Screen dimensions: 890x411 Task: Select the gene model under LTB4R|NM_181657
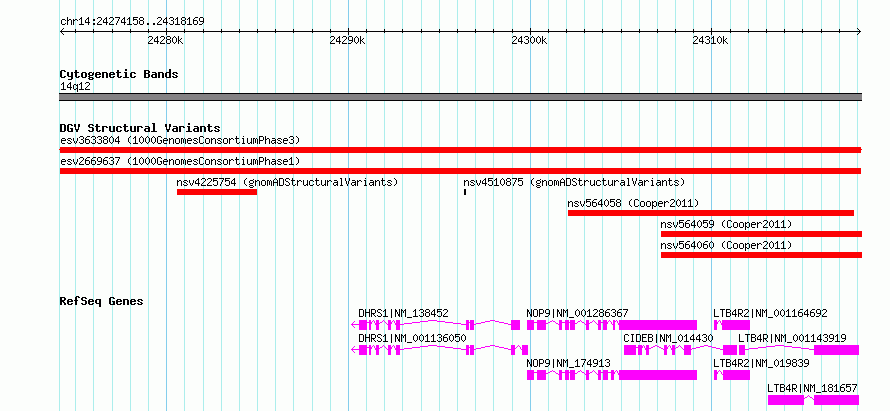tap(813, 400)
